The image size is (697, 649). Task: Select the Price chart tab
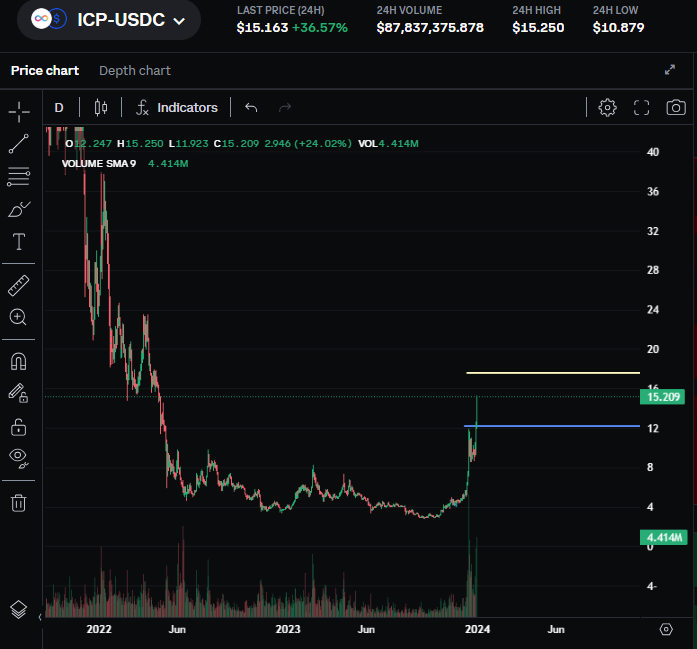tap(45, 71)
